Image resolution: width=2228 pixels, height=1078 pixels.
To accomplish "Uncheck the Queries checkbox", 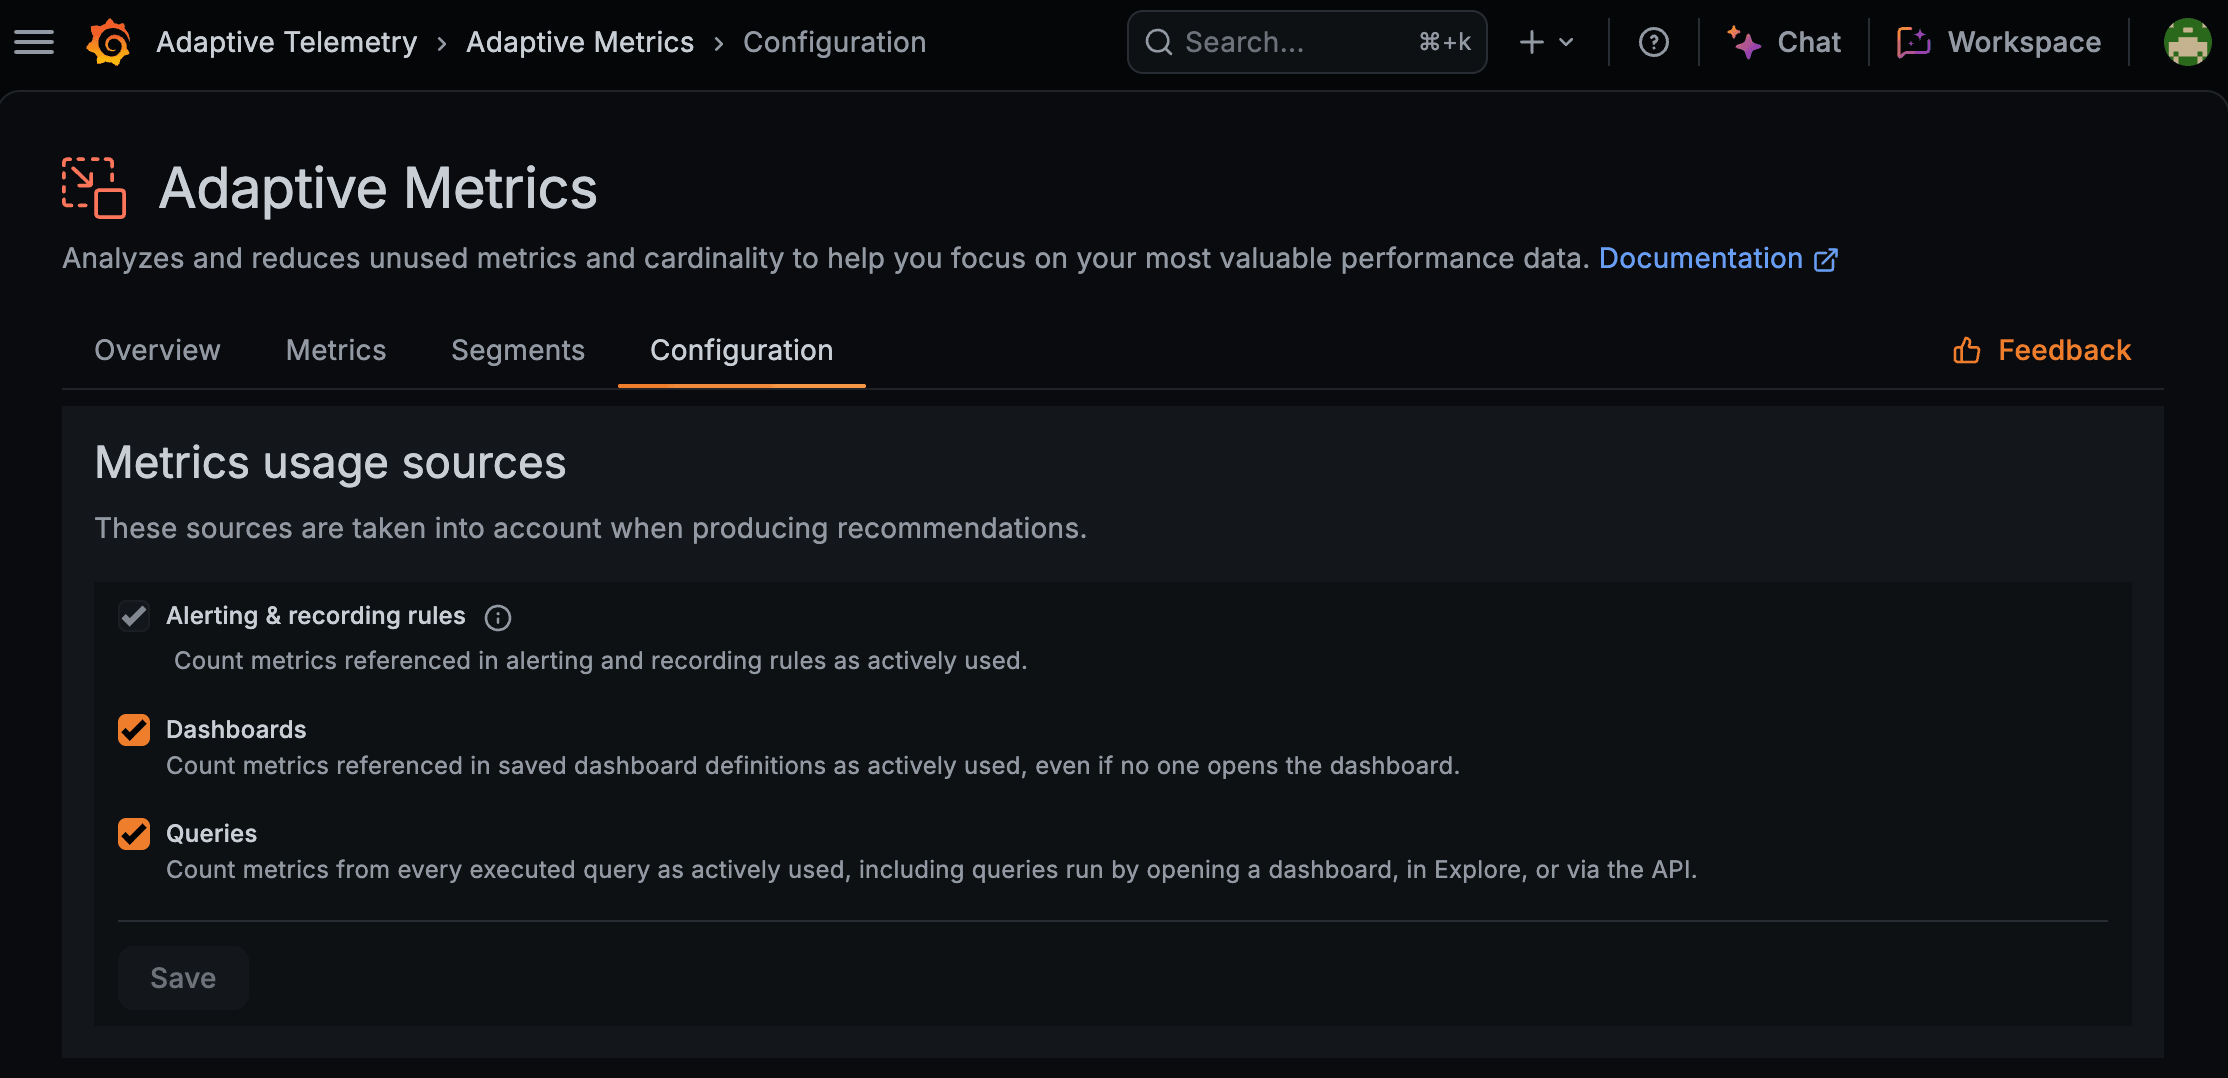I will (134, 834).
